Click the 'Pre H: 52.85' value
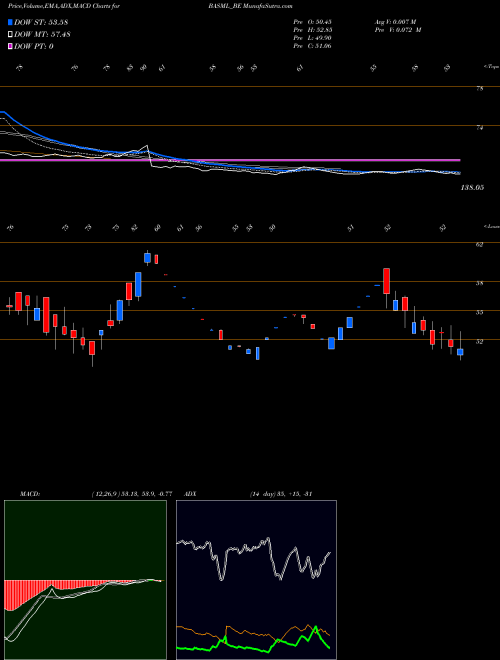This screenshot has width=500, height=660. [x=312, y=30]
